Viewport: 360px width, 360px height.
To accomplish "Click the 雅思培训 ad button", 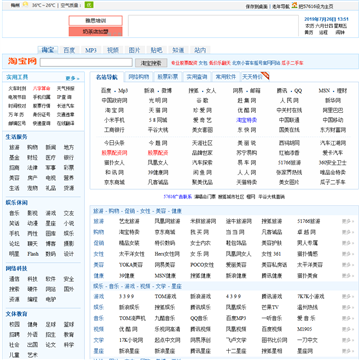I will pos(95,21).
